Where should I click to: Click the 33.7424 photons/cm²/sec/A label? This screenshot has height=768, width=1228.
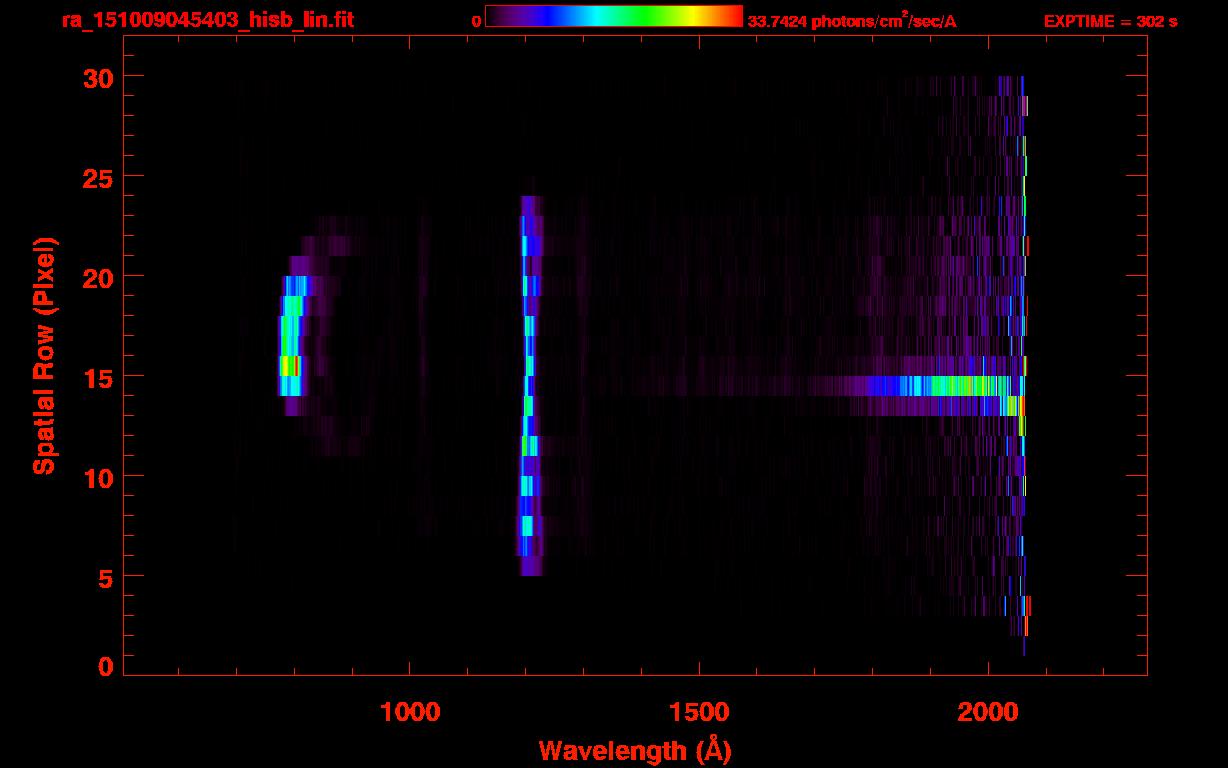(x=851, y=20)
